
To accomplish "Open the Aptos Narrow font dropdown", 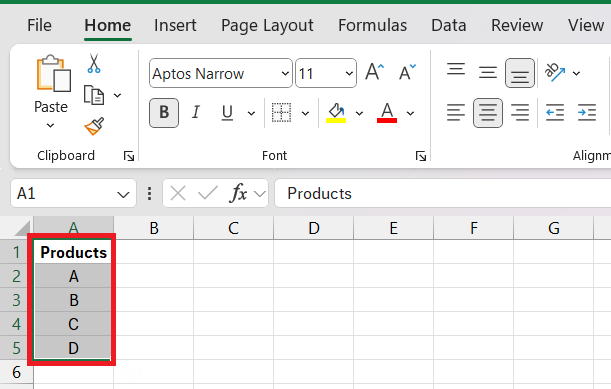I will pyautogui.click(x=285, y=73).
